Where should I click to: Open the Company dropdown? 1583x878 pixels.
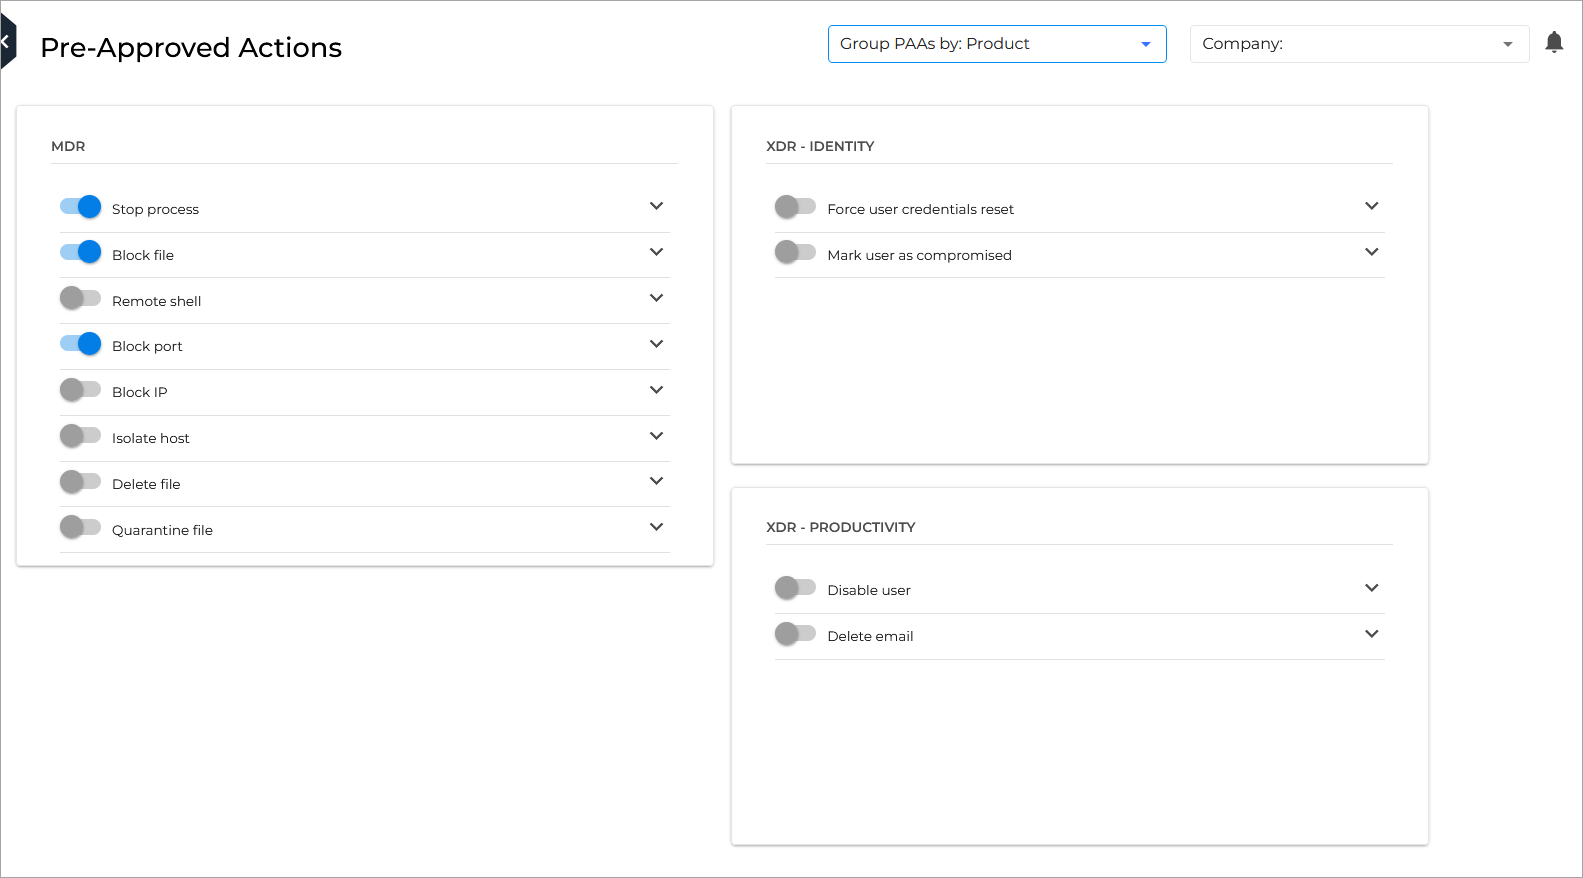pos(1359,44)
